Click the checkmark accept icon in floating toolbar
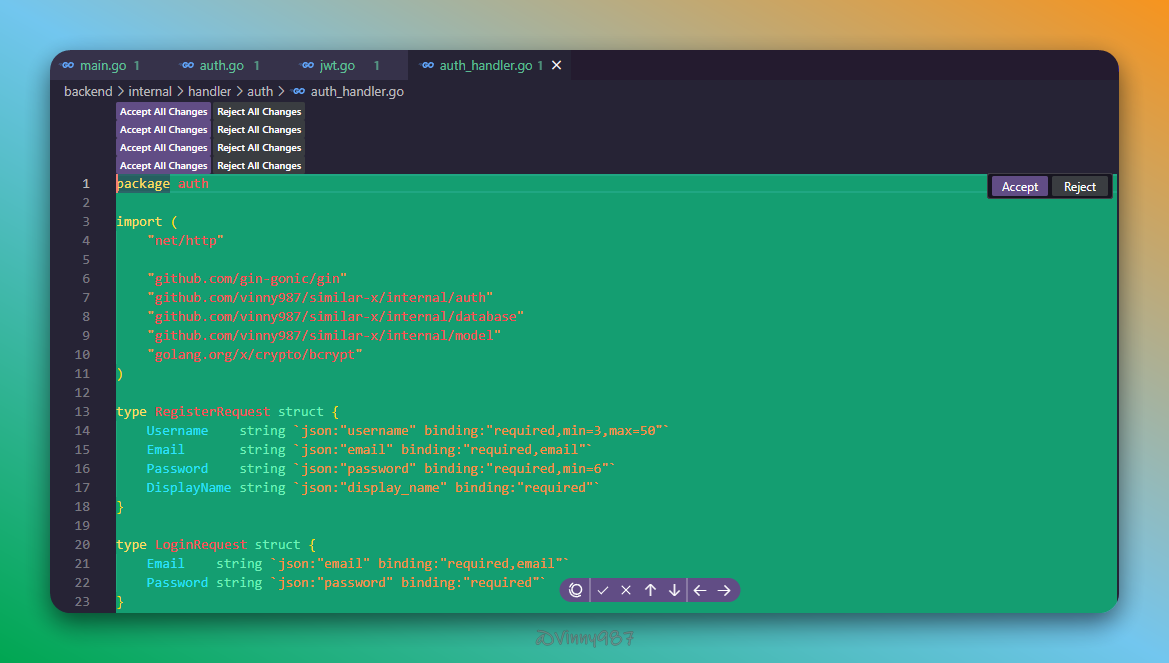1169x663 pixels. pyautogui.click(x=603, y=590)
